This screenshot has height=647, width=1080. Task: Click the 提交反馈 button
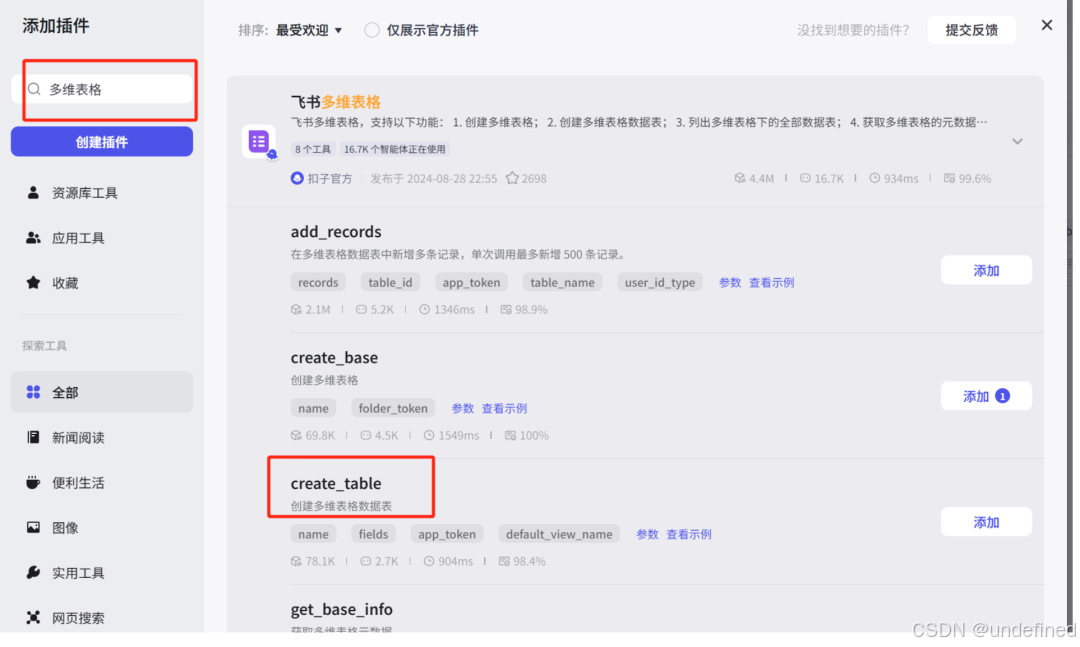(971, 30)
